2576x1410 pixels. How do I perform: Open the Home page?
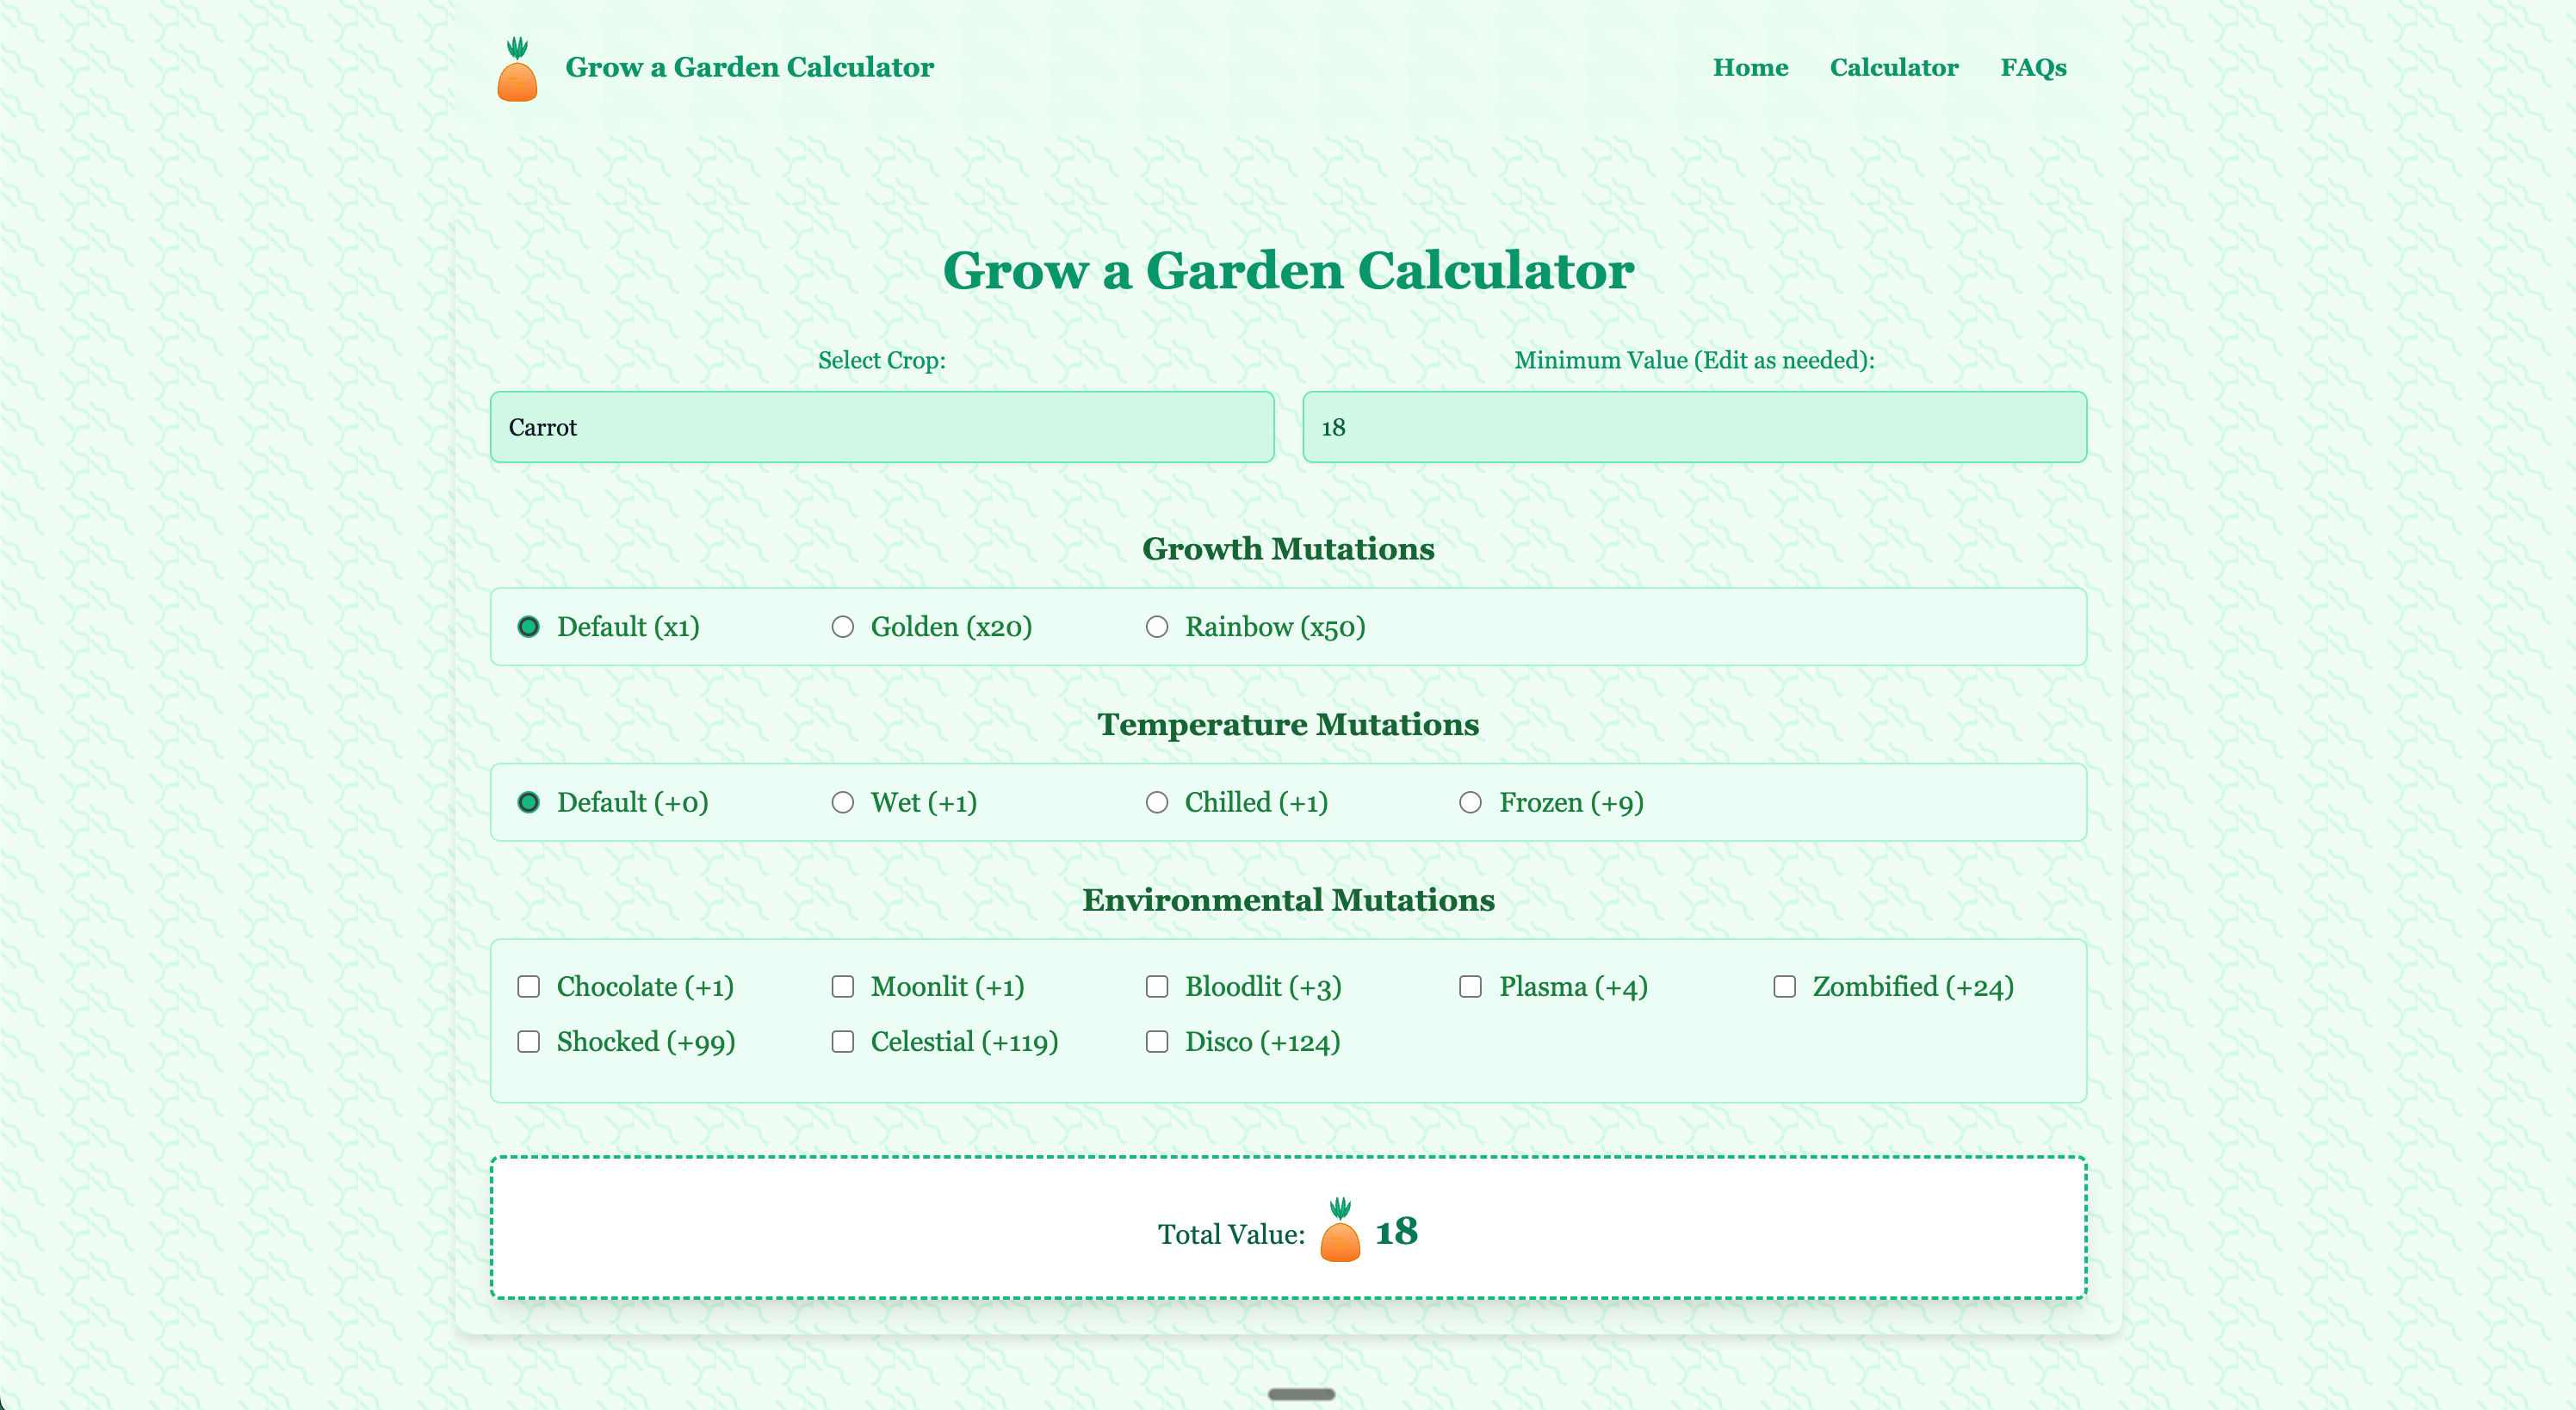(1750, 67)
